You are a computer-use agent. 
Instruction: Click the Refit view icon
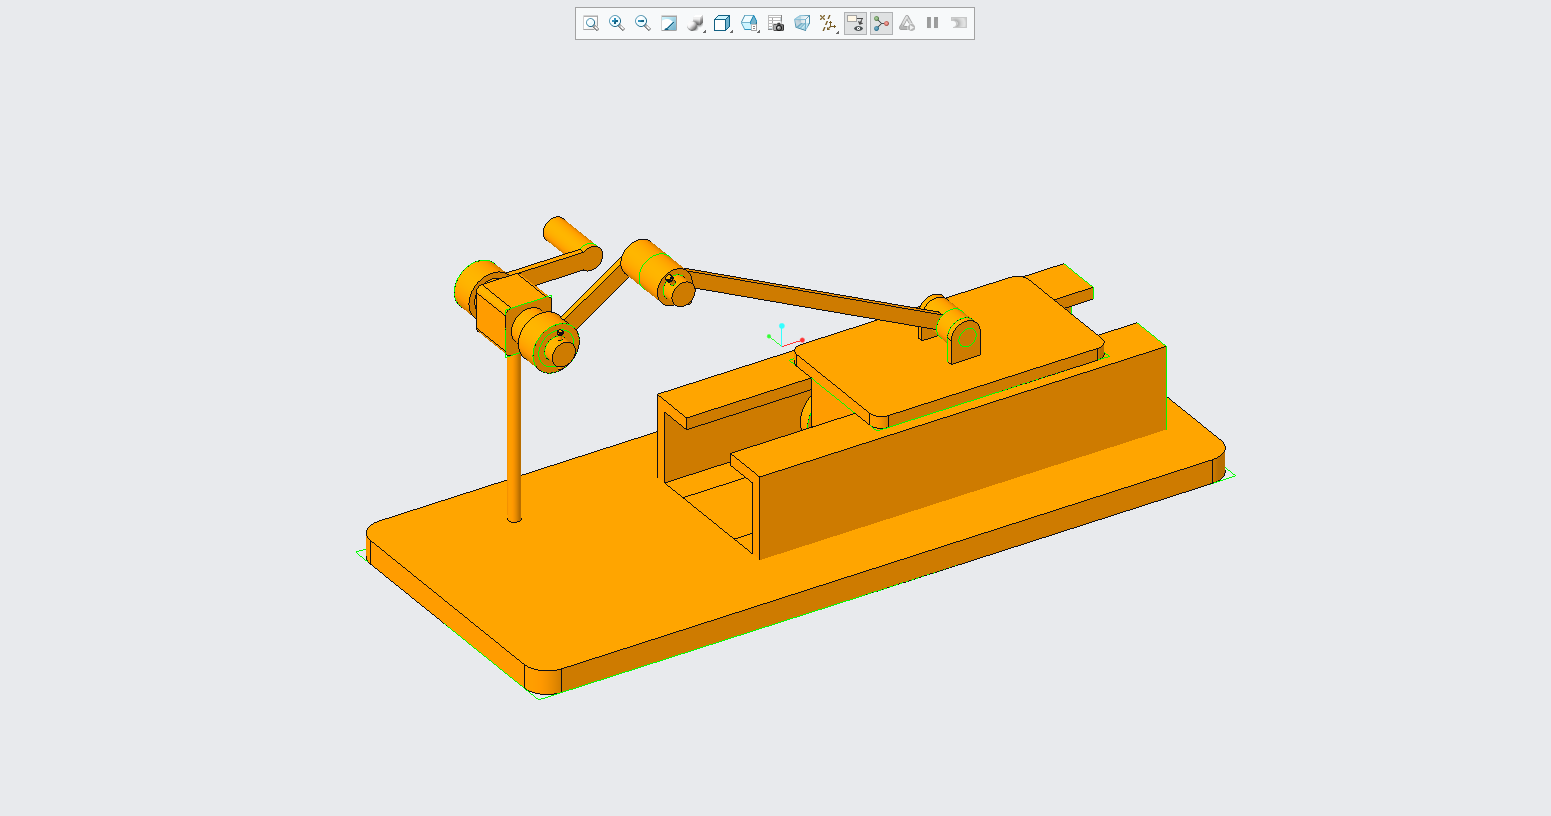pos(591,23)
